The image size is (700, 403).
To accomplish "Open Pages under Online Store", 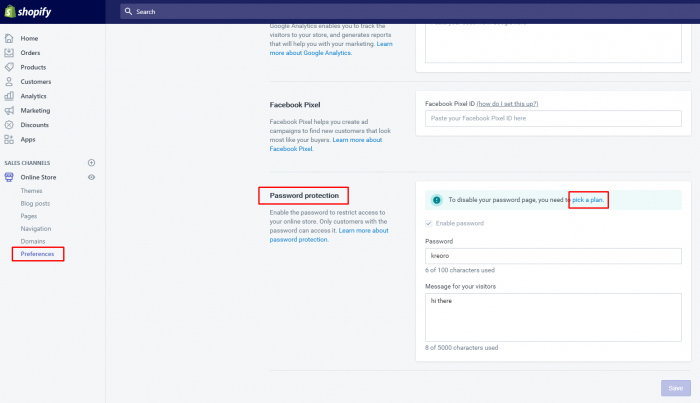I will (29, 216).
